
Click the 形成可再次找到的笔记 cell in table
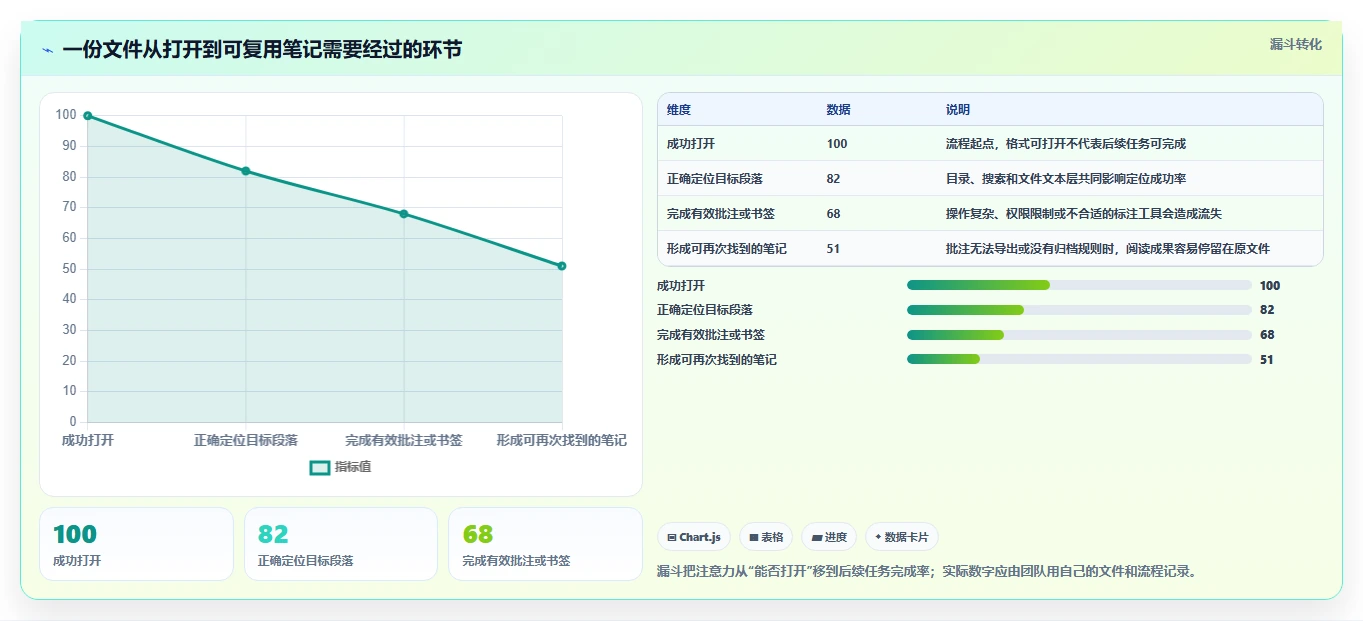point(727,249)
